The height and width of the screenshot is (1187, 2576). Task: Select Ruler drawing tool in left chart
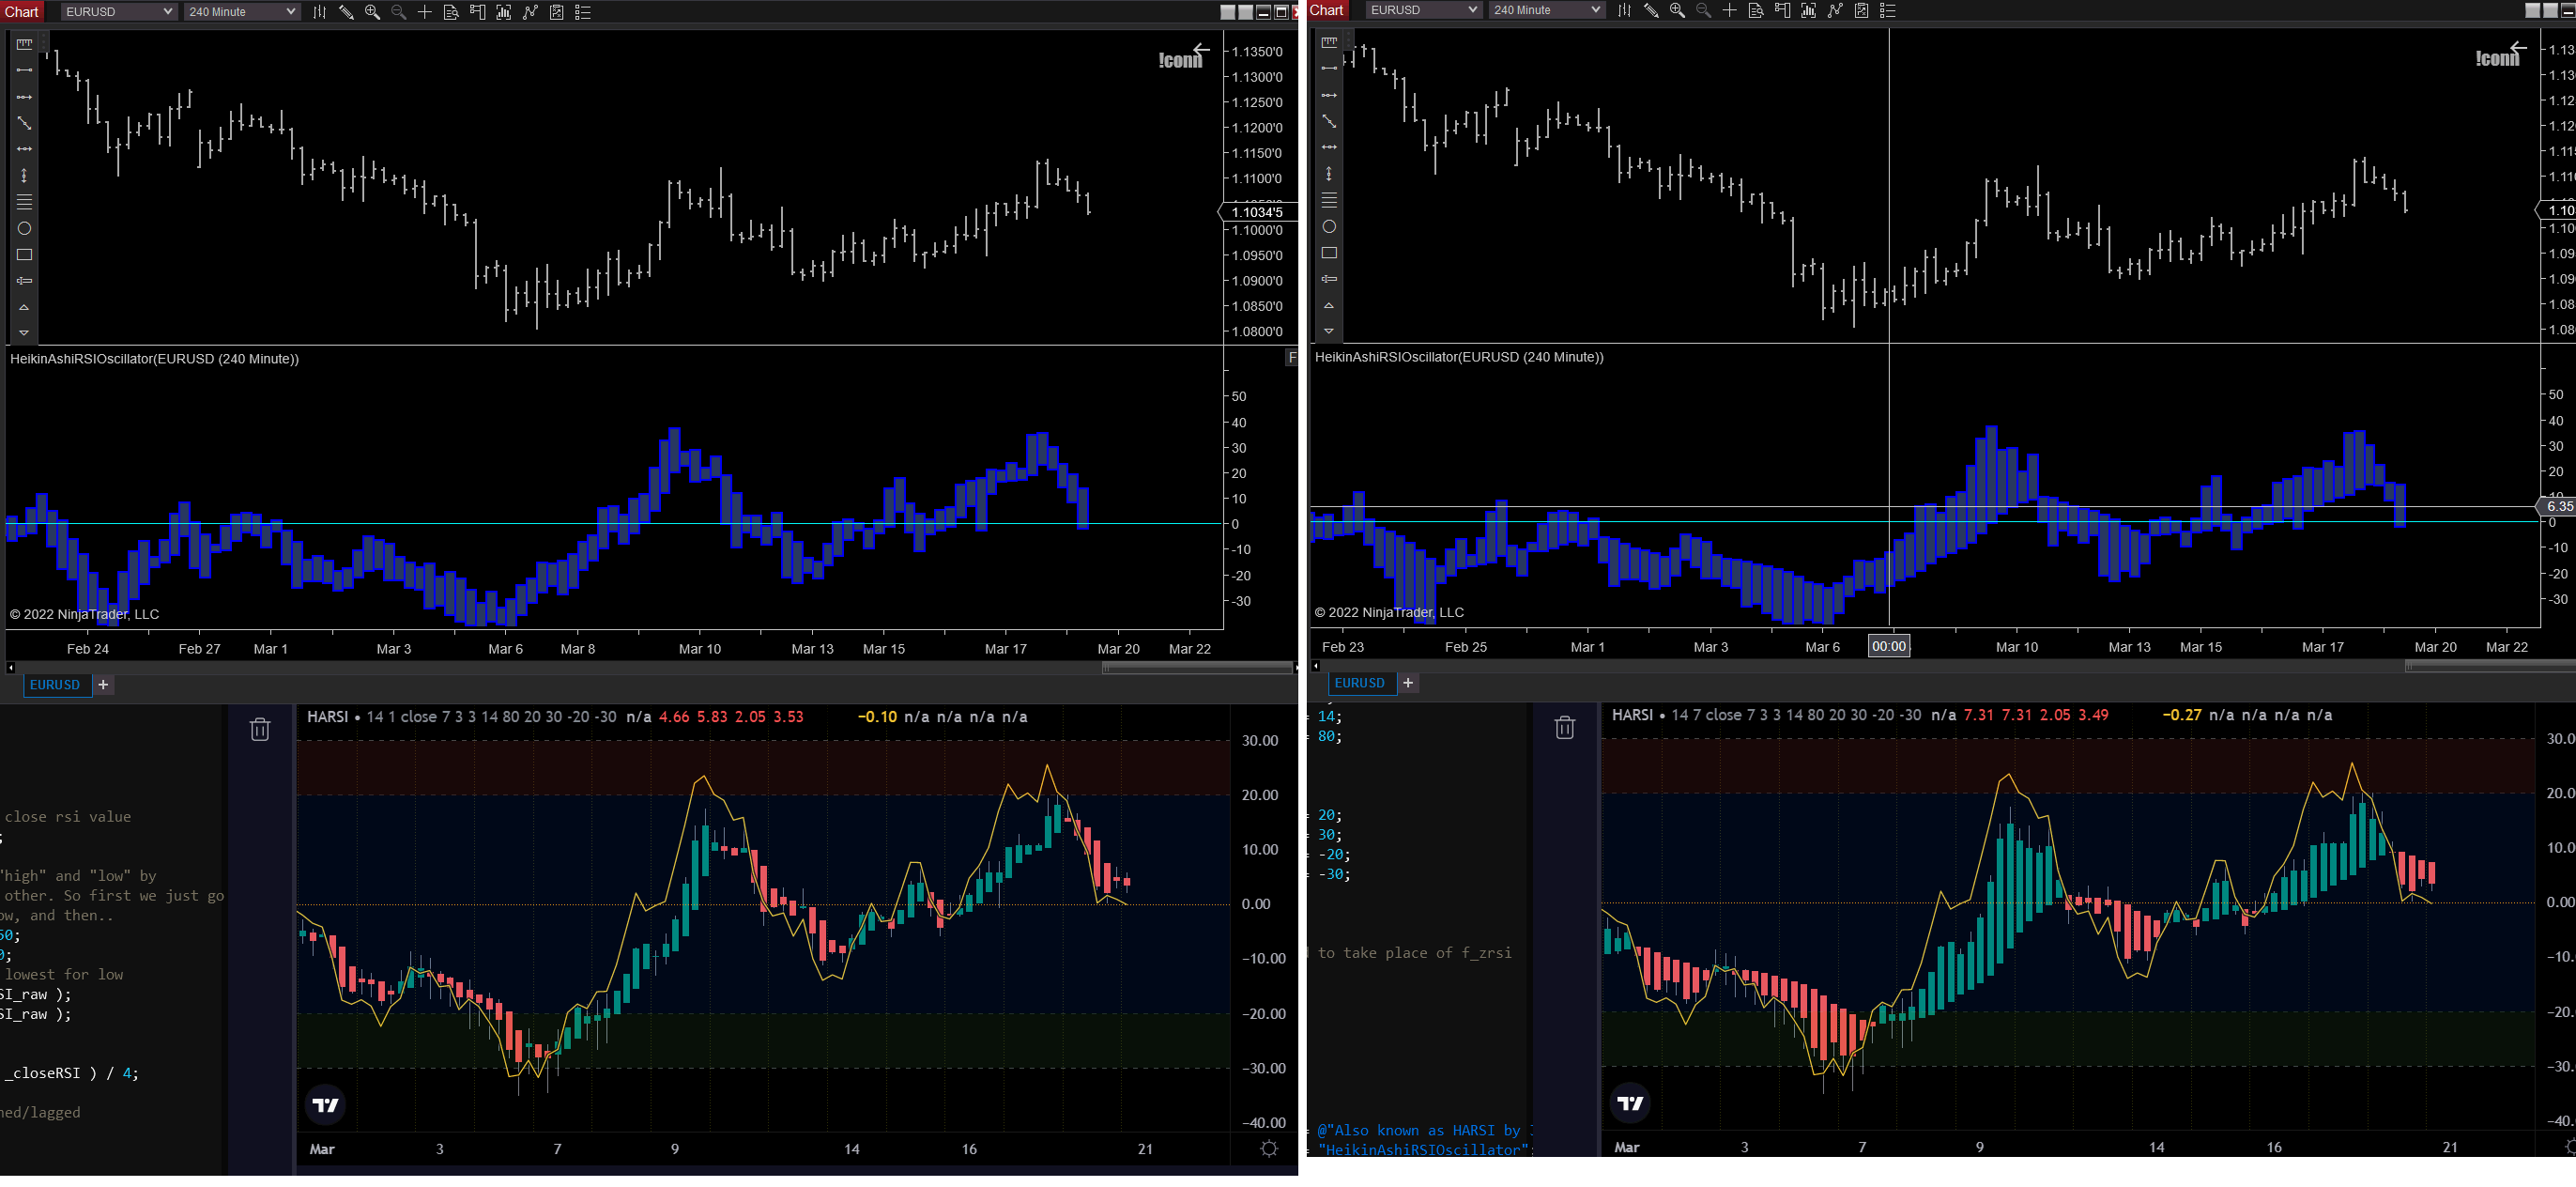click(24, 44)
